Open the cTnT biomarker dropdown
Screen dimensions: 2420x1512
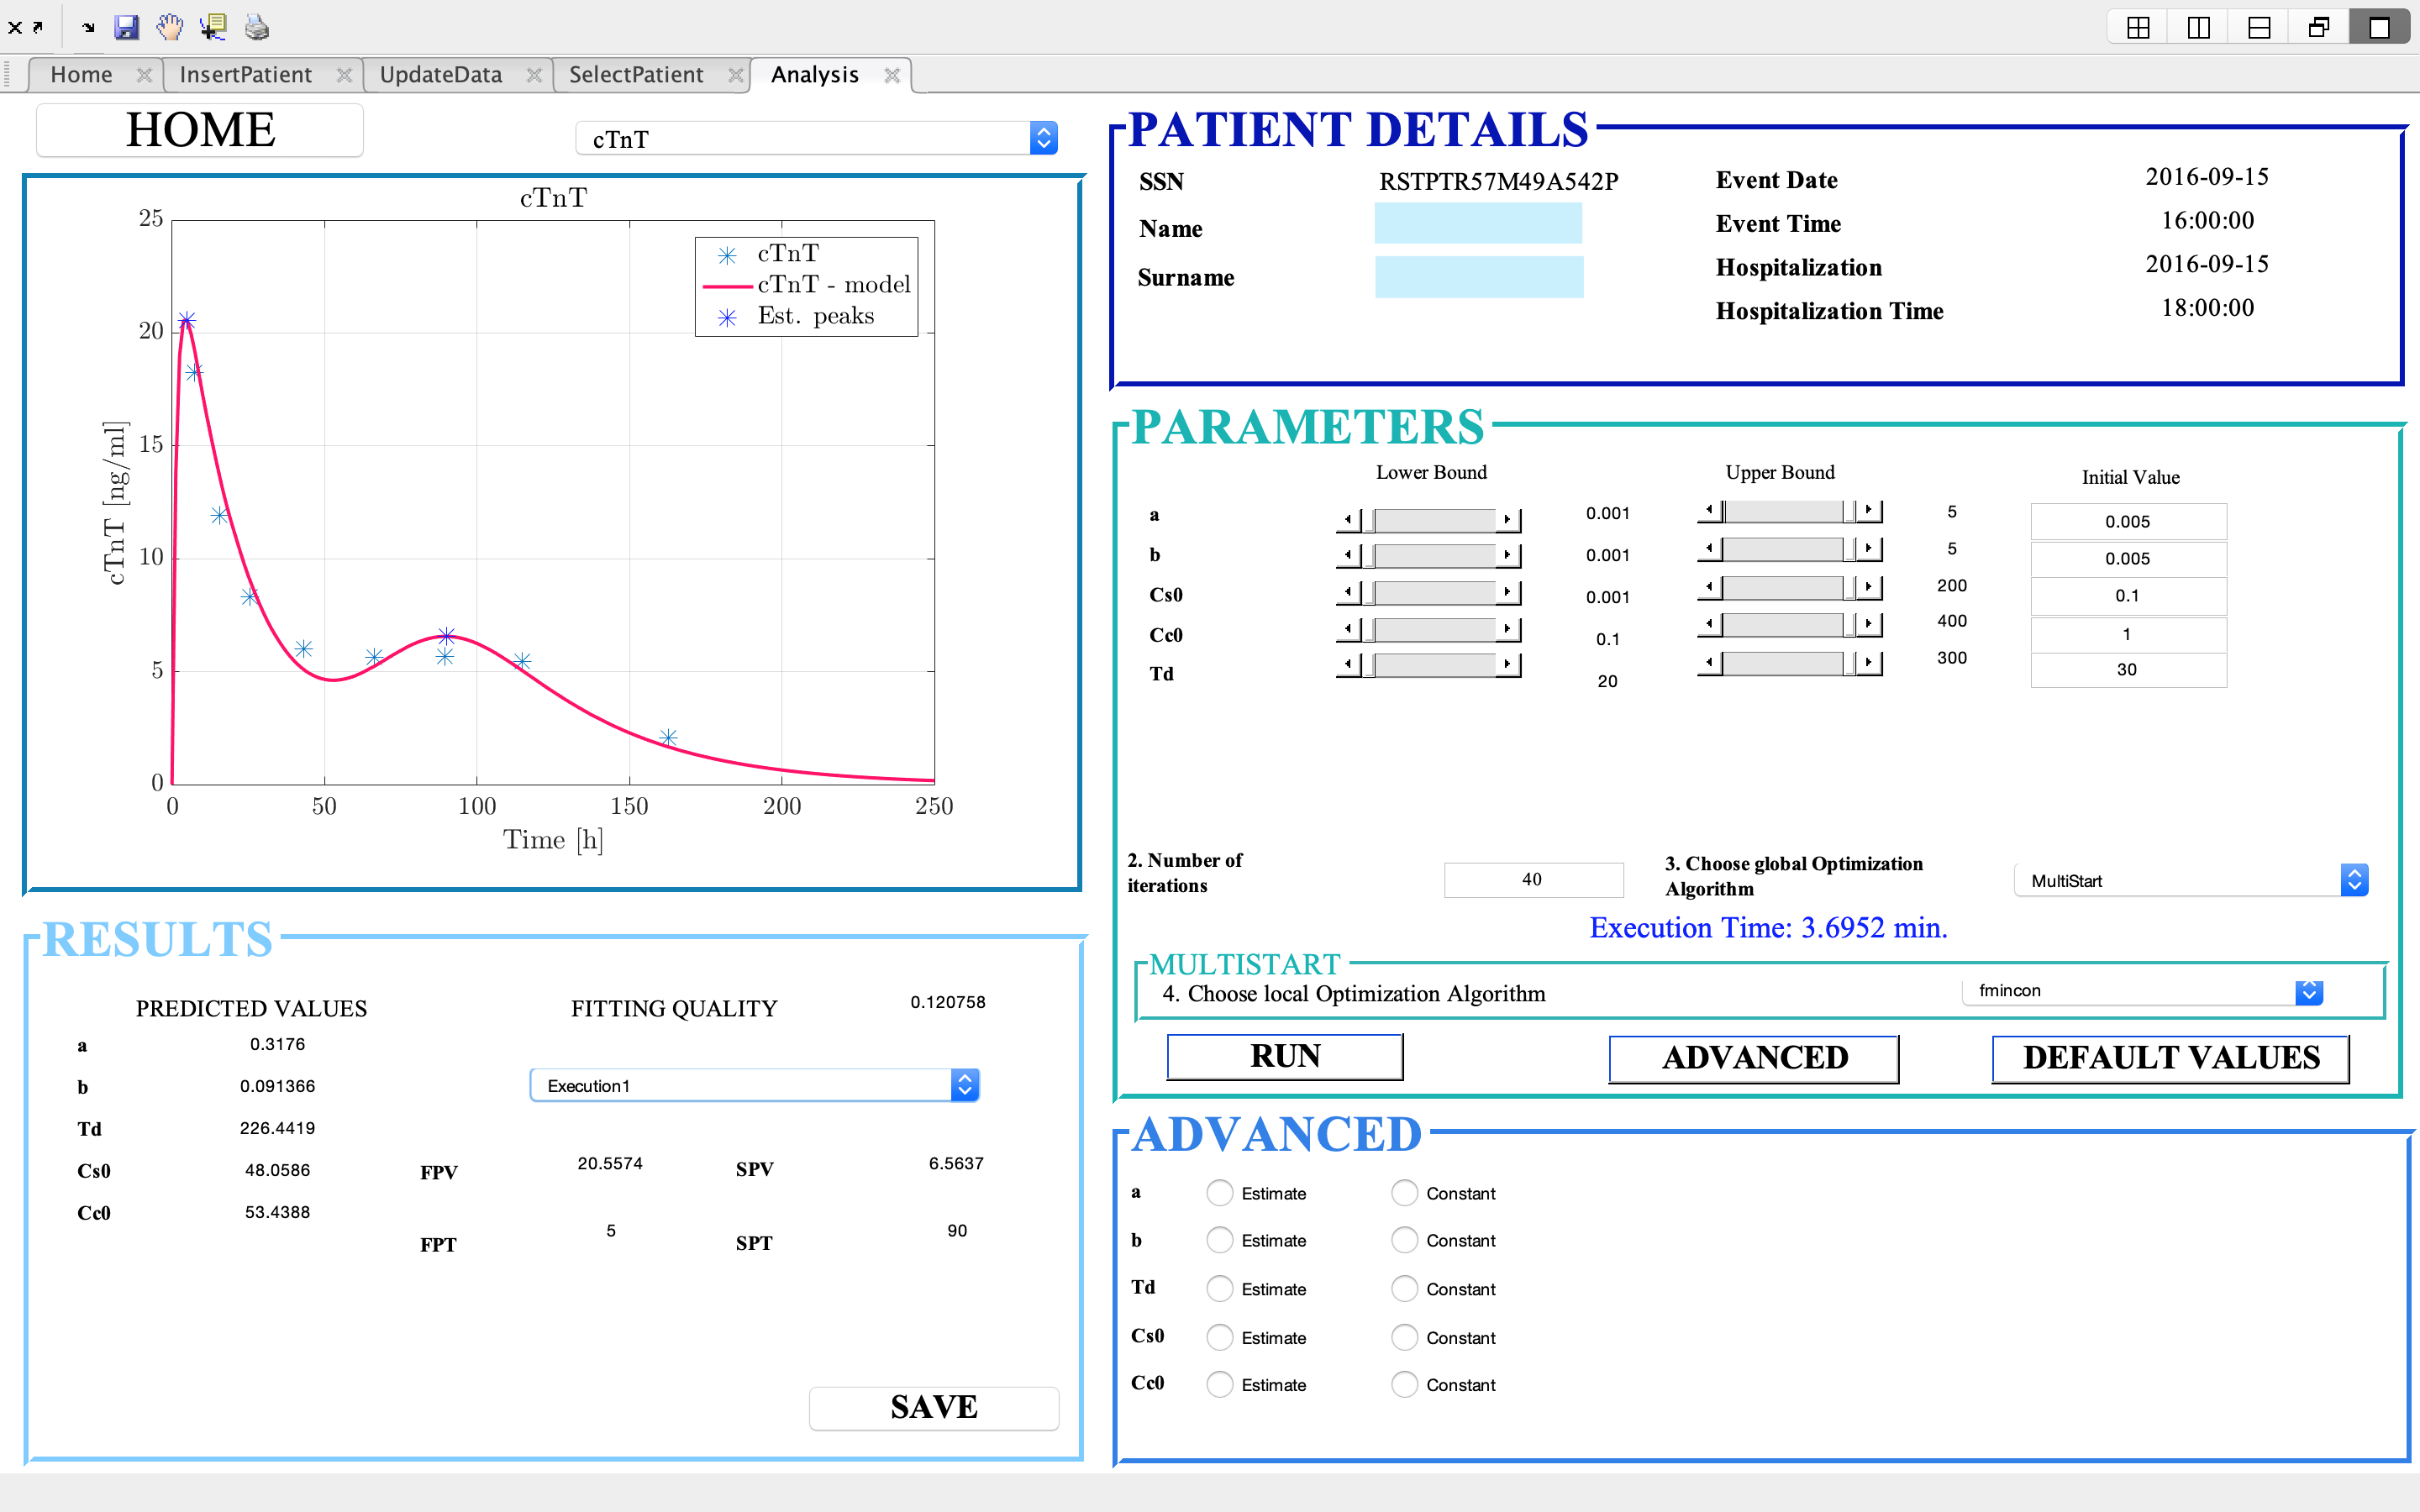(816, 139)
